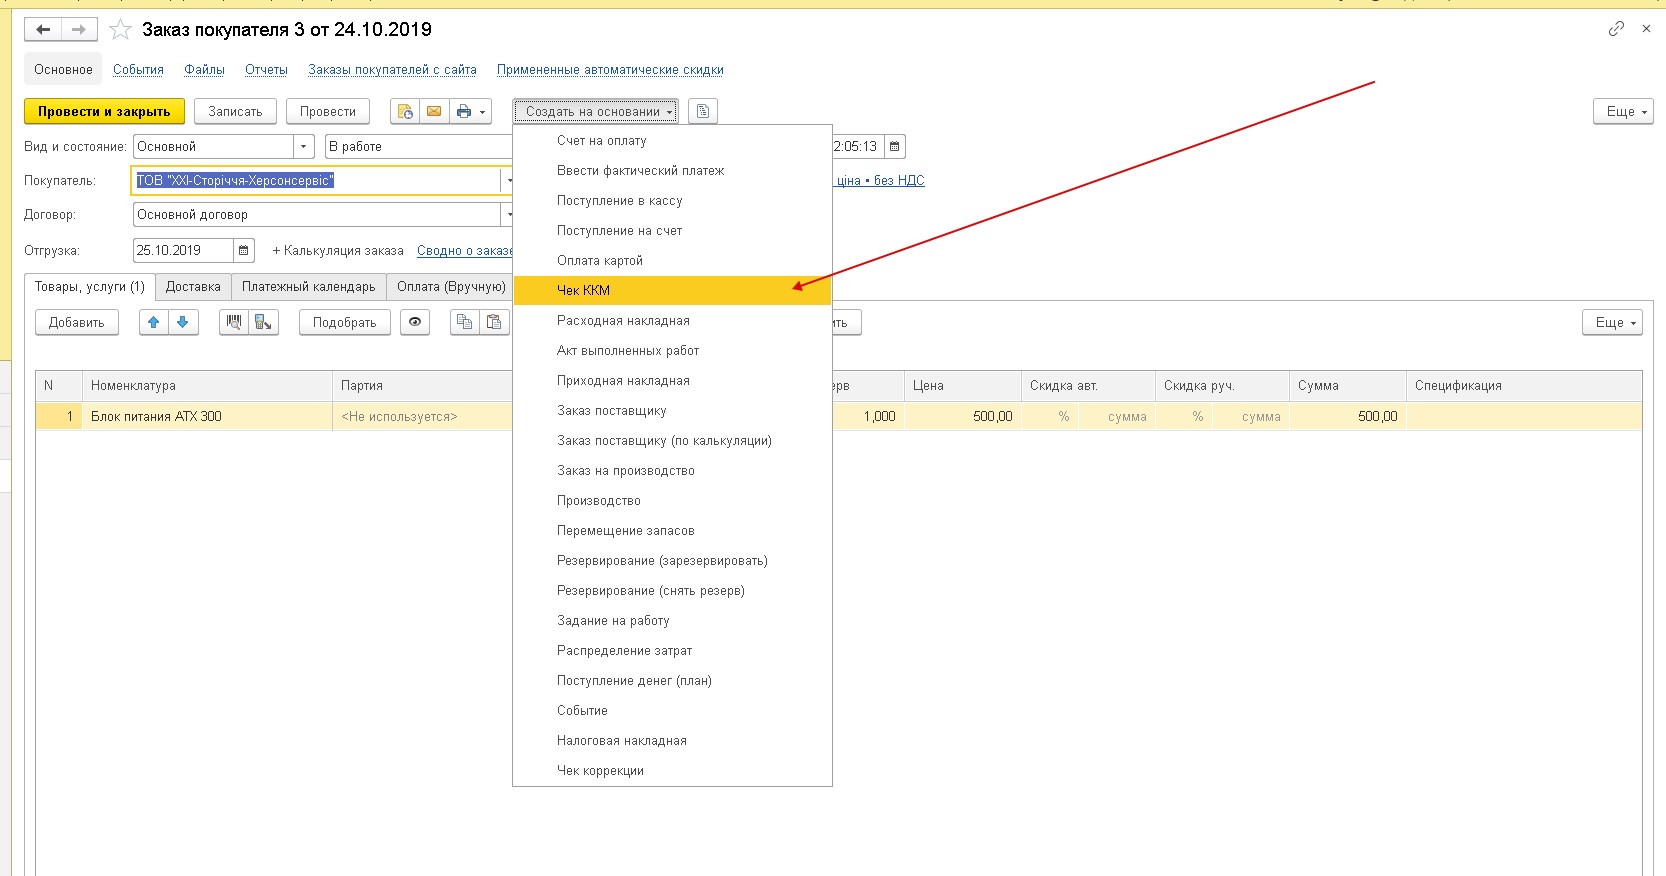Open the upper right Еще dropdown
The width and height of the screenshot is (1666, 876).
(1622, 111)
